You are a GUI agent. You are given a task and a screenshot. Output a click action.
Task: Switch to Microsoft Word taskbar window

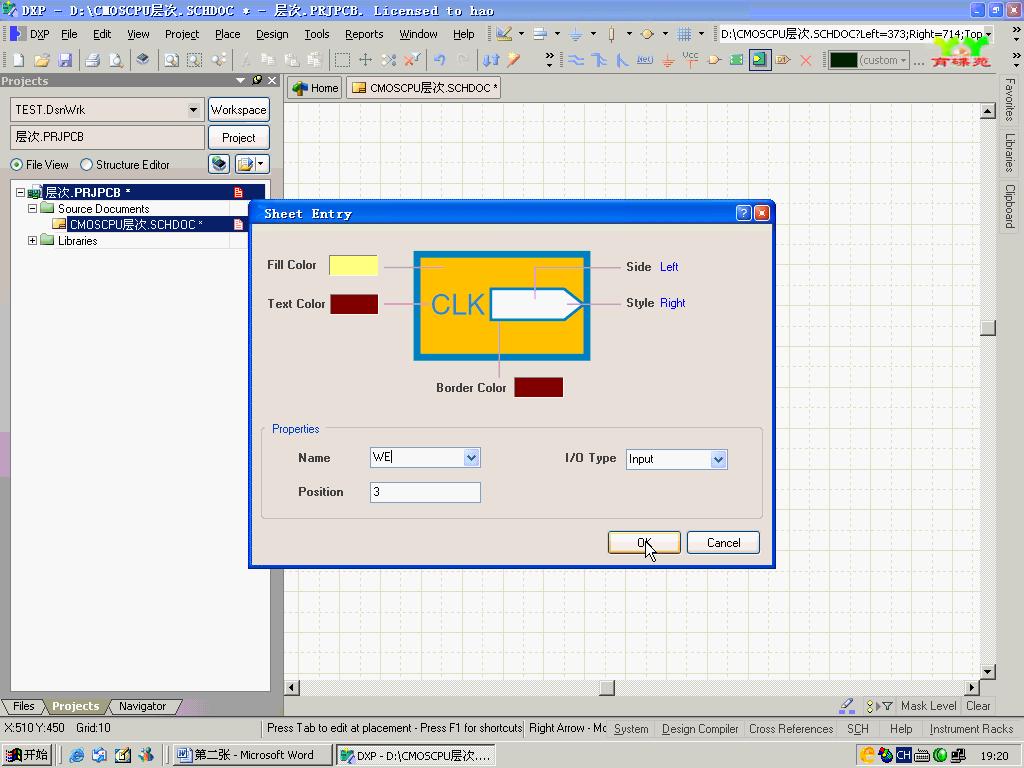point(252,755)
